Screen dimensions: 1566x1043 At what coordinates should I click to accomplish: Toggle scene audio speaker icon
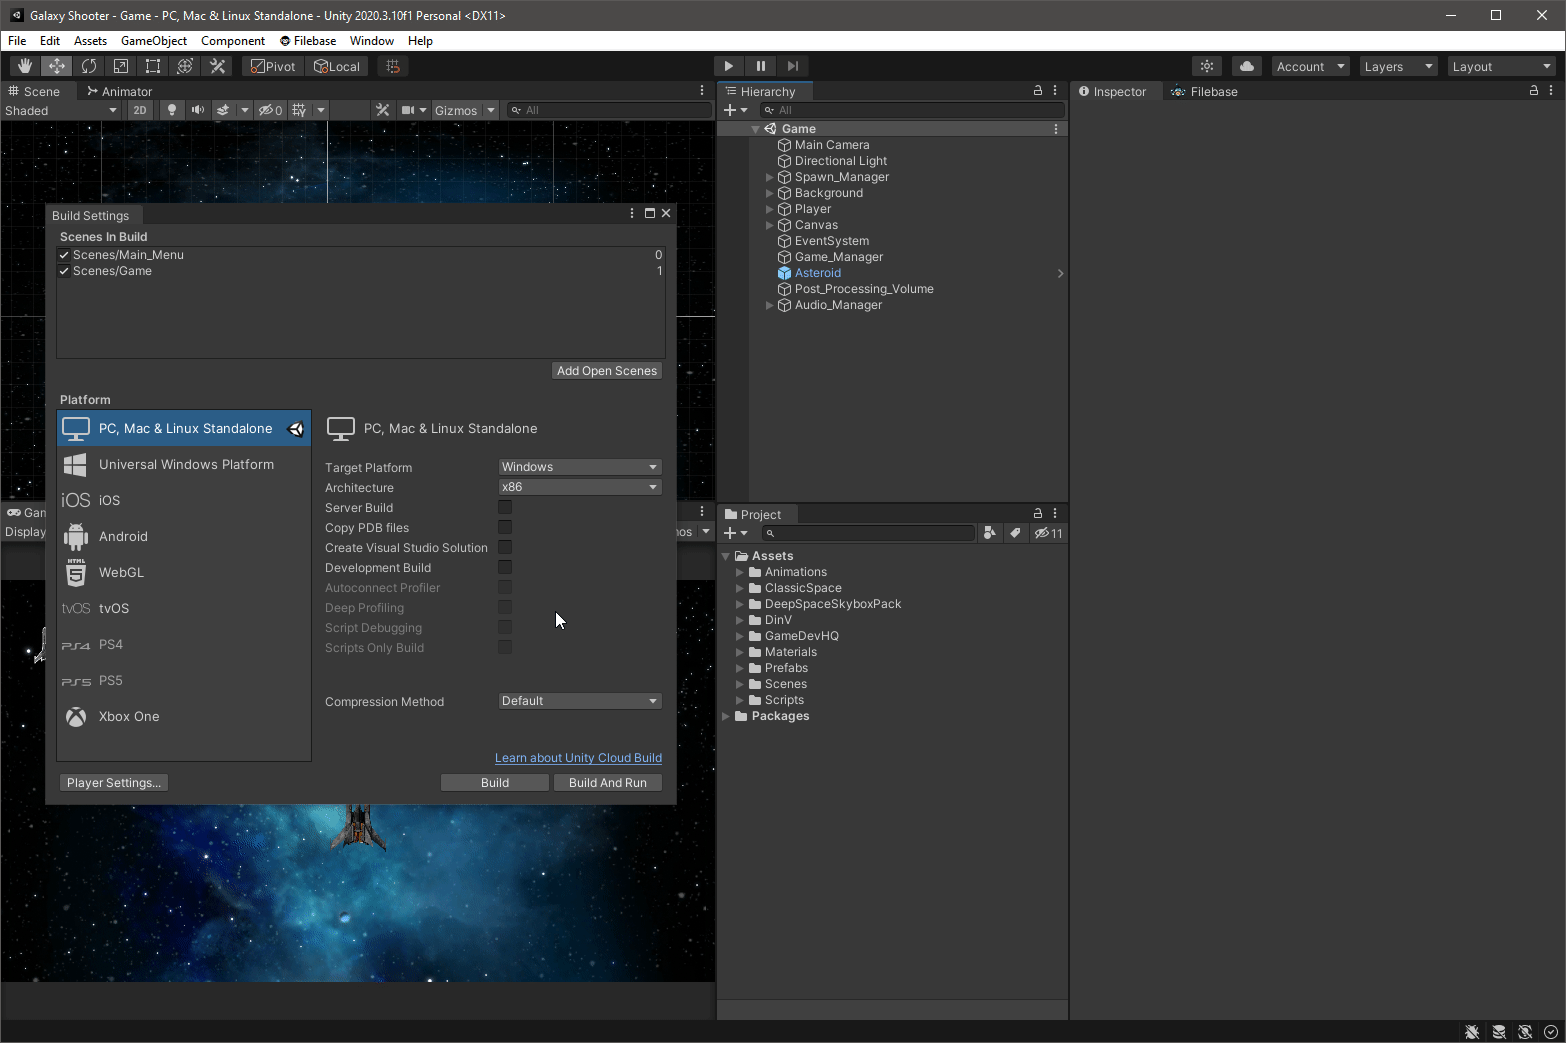(198, 110)
